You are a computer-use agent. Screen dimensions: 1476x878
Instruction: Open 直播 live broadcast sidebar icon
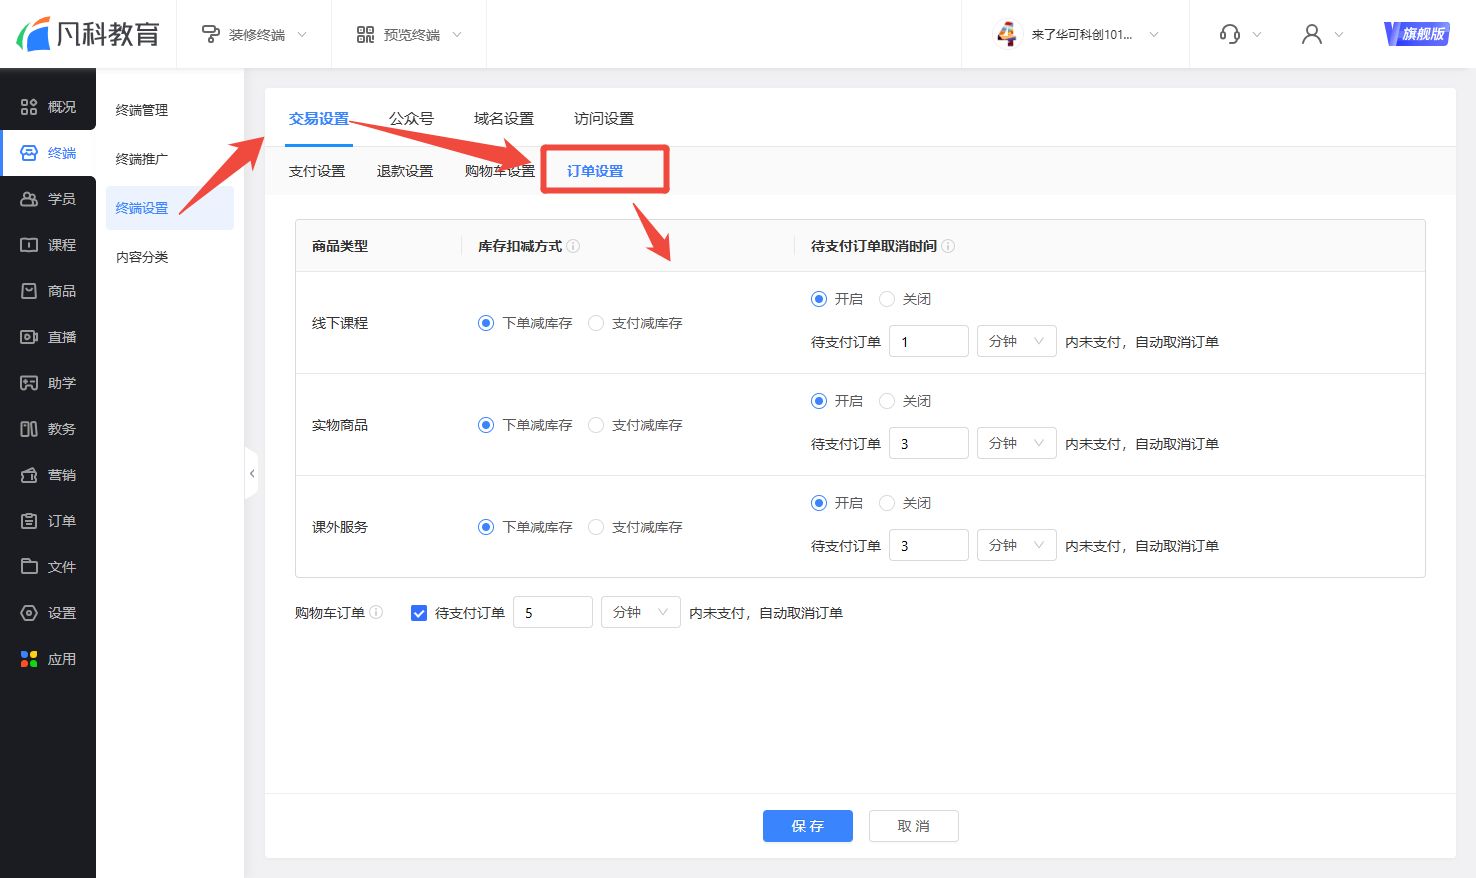[29, 337]
